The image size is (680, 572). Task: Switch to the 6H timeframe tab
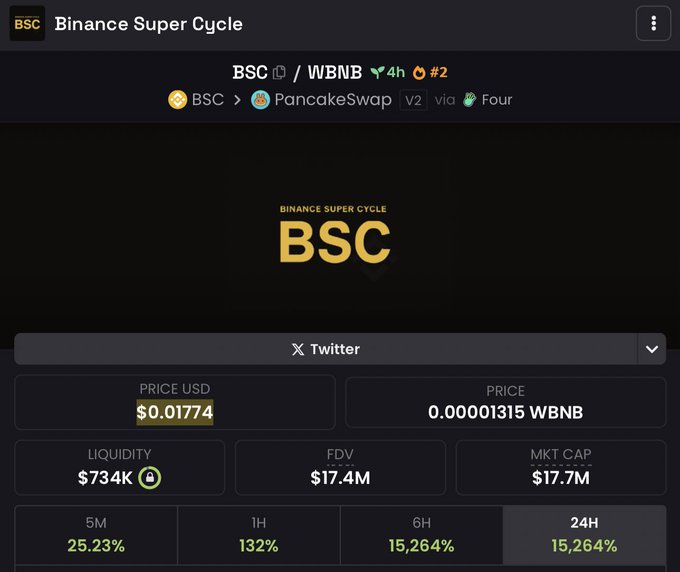click(x=421, y=535)
